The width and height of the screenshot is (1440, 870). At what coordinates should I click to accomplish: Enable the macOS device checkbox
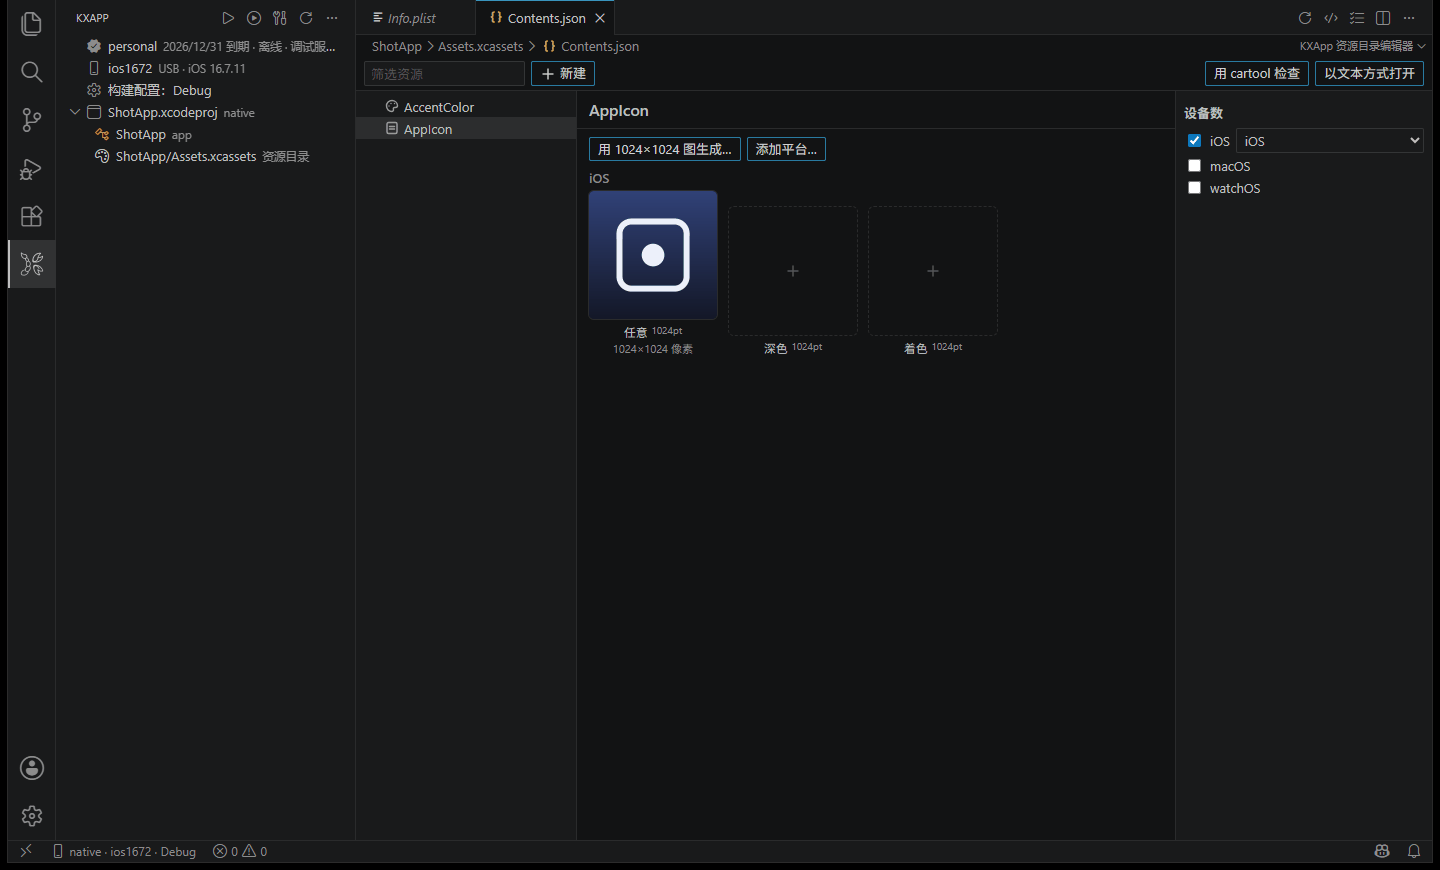coord(1194,166)
